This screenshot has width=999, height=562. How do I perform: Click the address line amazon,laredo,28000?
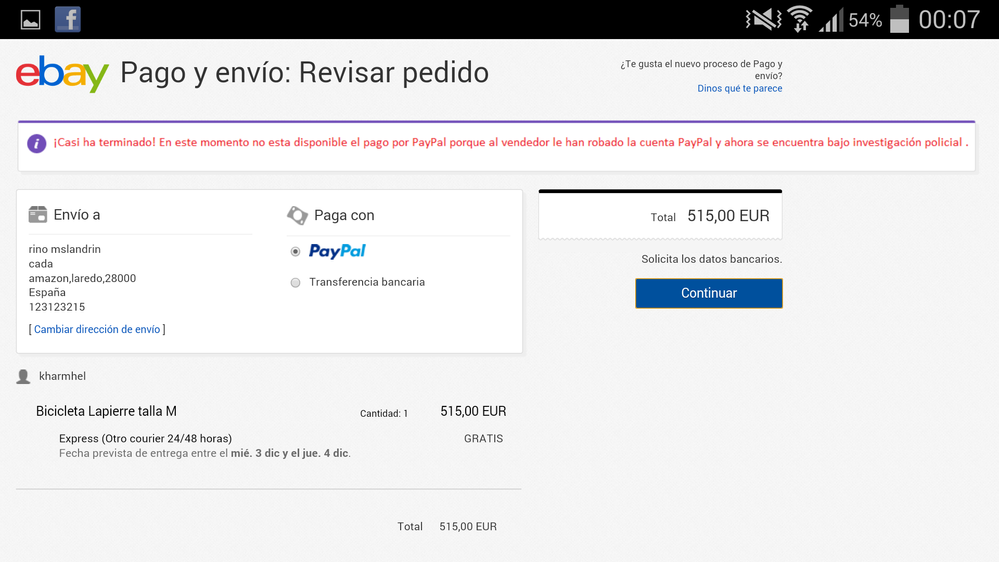pyautogui.click(x=82, y=278)
